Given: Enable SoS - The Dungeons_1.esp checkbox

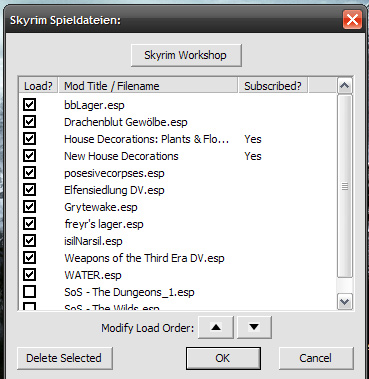Looking at the screenshot, I should pos(29,292).
